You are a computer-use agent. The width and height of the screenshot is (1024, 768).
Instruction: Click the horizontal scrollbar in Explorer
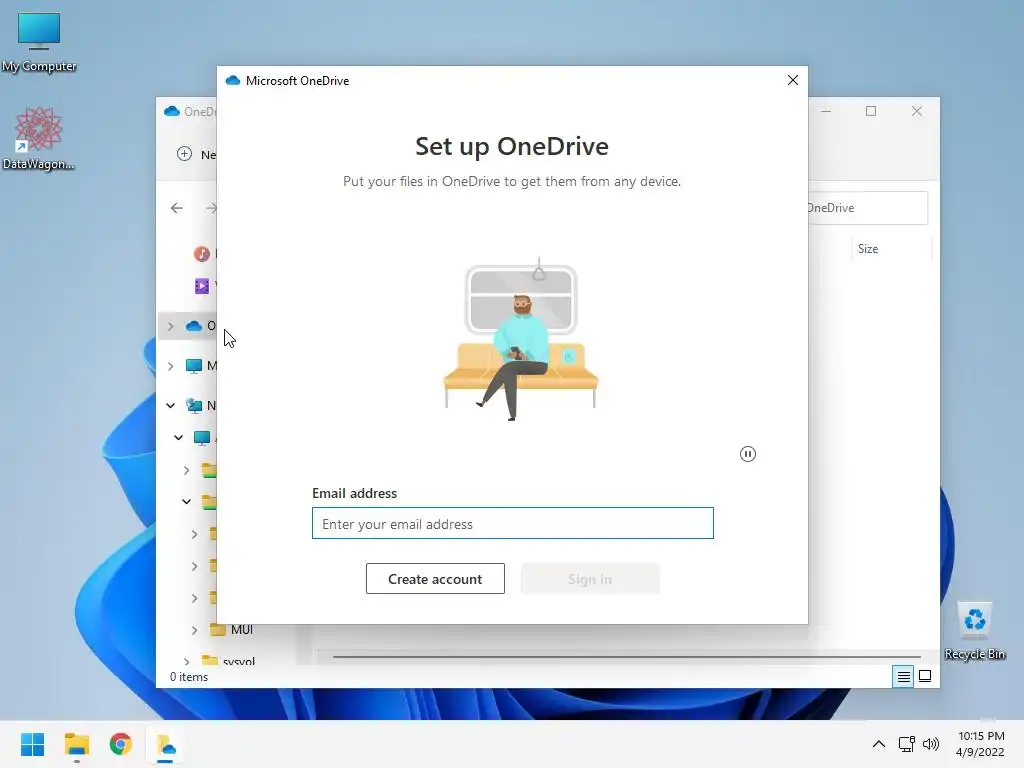tap(626, 656)
